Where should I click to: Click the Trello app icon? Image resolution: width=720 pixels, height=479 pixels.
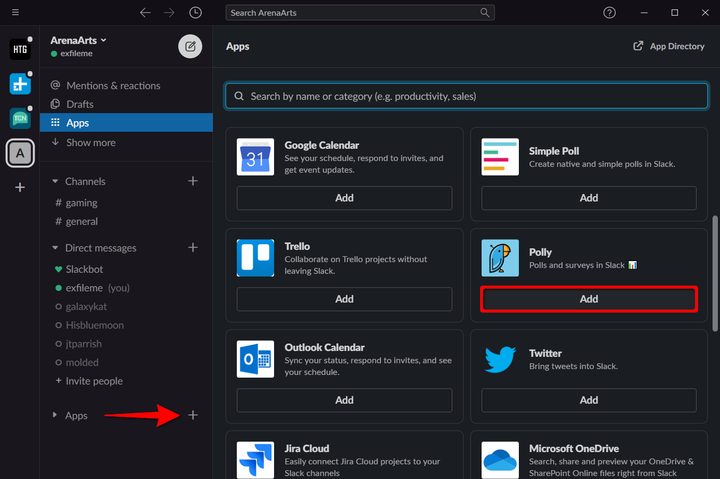click(255, 258)
